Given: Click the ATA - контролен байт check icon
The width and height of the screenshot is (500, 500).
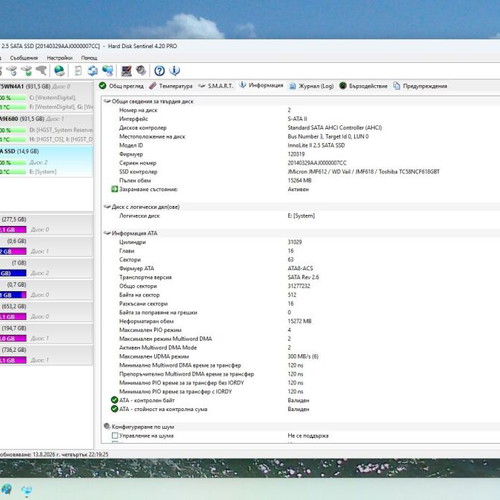Looking at the screenshot, I should [114, 400].
